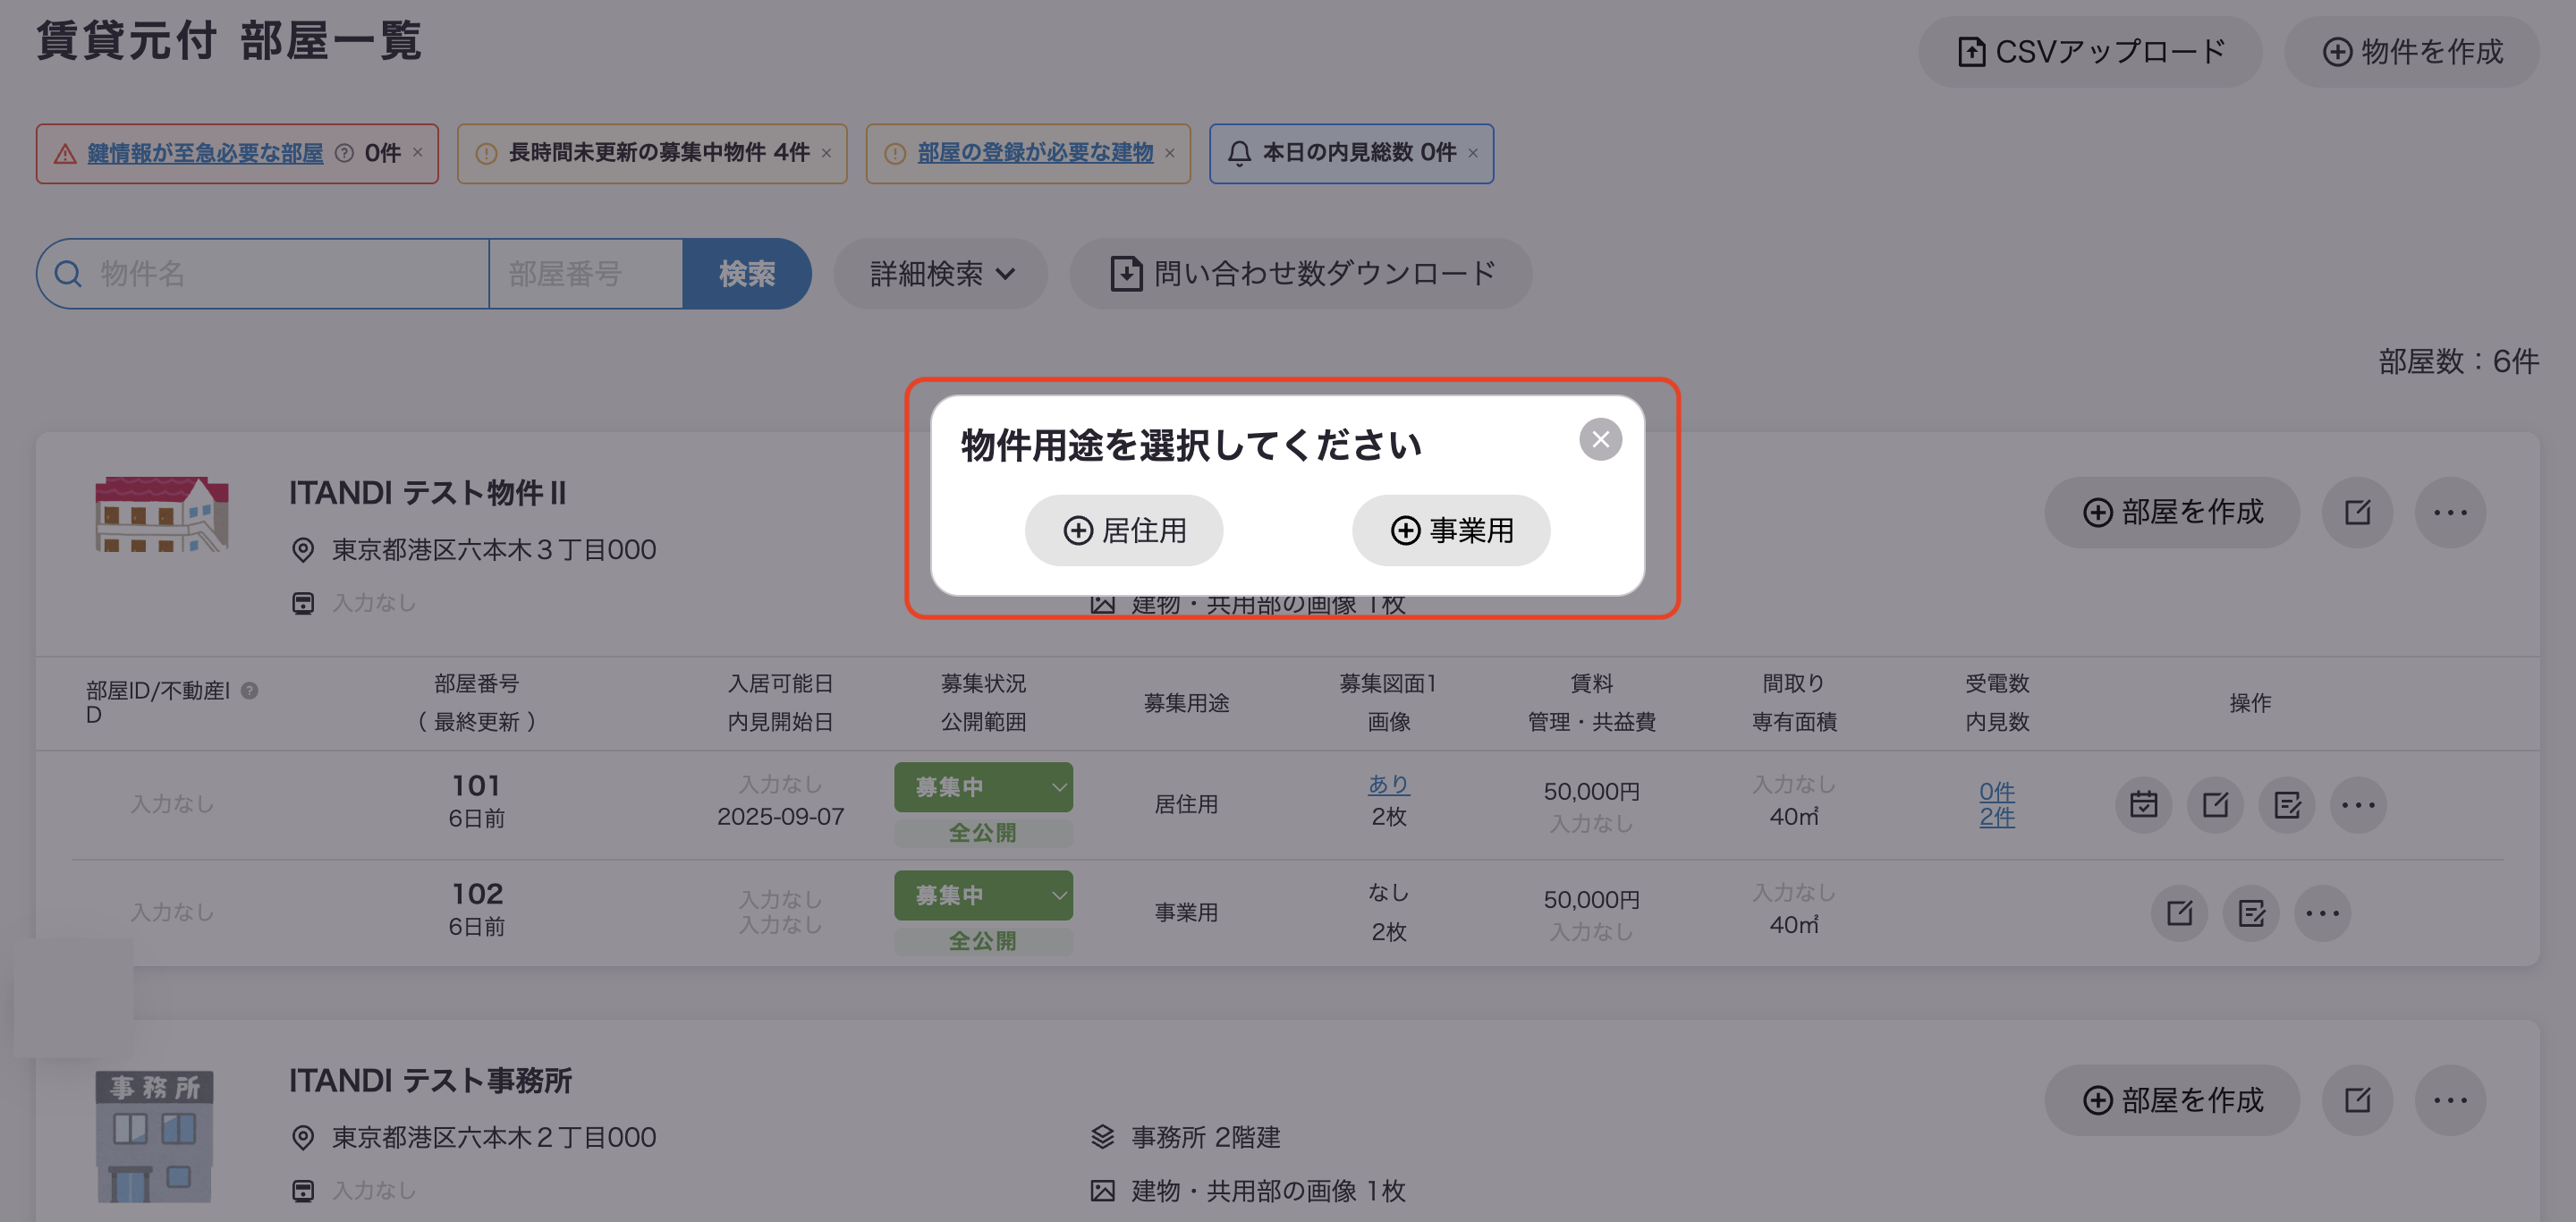Choose 事業用 in the dialog
Image resolution: width=2576 pixels, height=1222 pixels.
[1451, 530]
